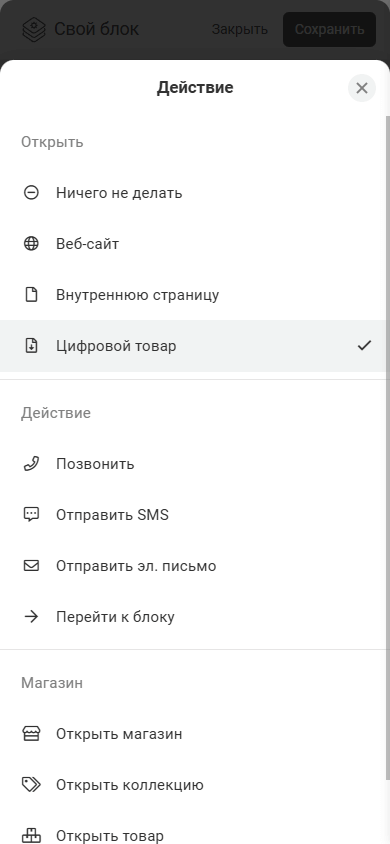Click the tags icon for Открыть коллекцию
The image size is (390, 844).
point(31,785)
